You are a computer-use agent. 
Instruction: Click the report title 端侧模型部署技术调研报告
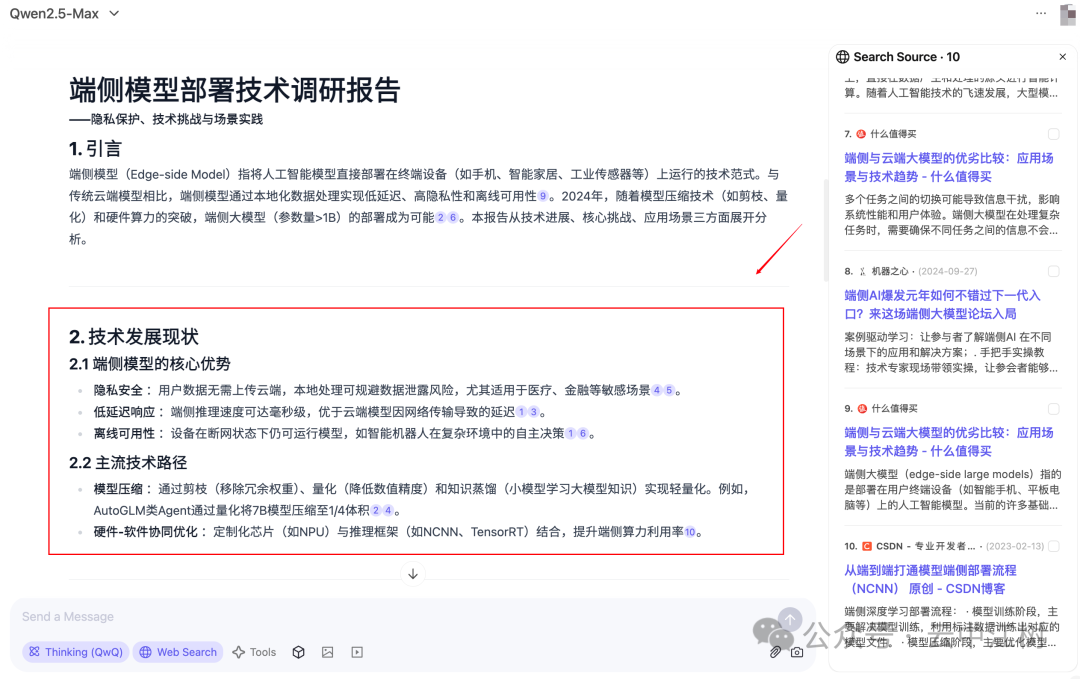(x=235, y=90)
